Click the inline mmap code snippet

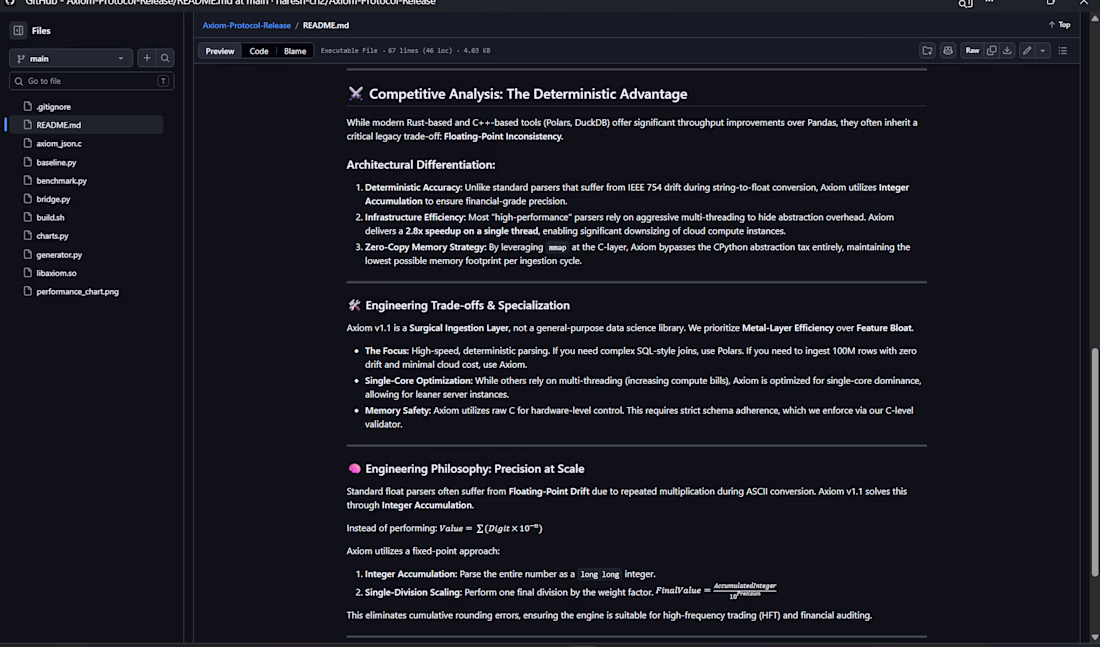click(557, 248)
